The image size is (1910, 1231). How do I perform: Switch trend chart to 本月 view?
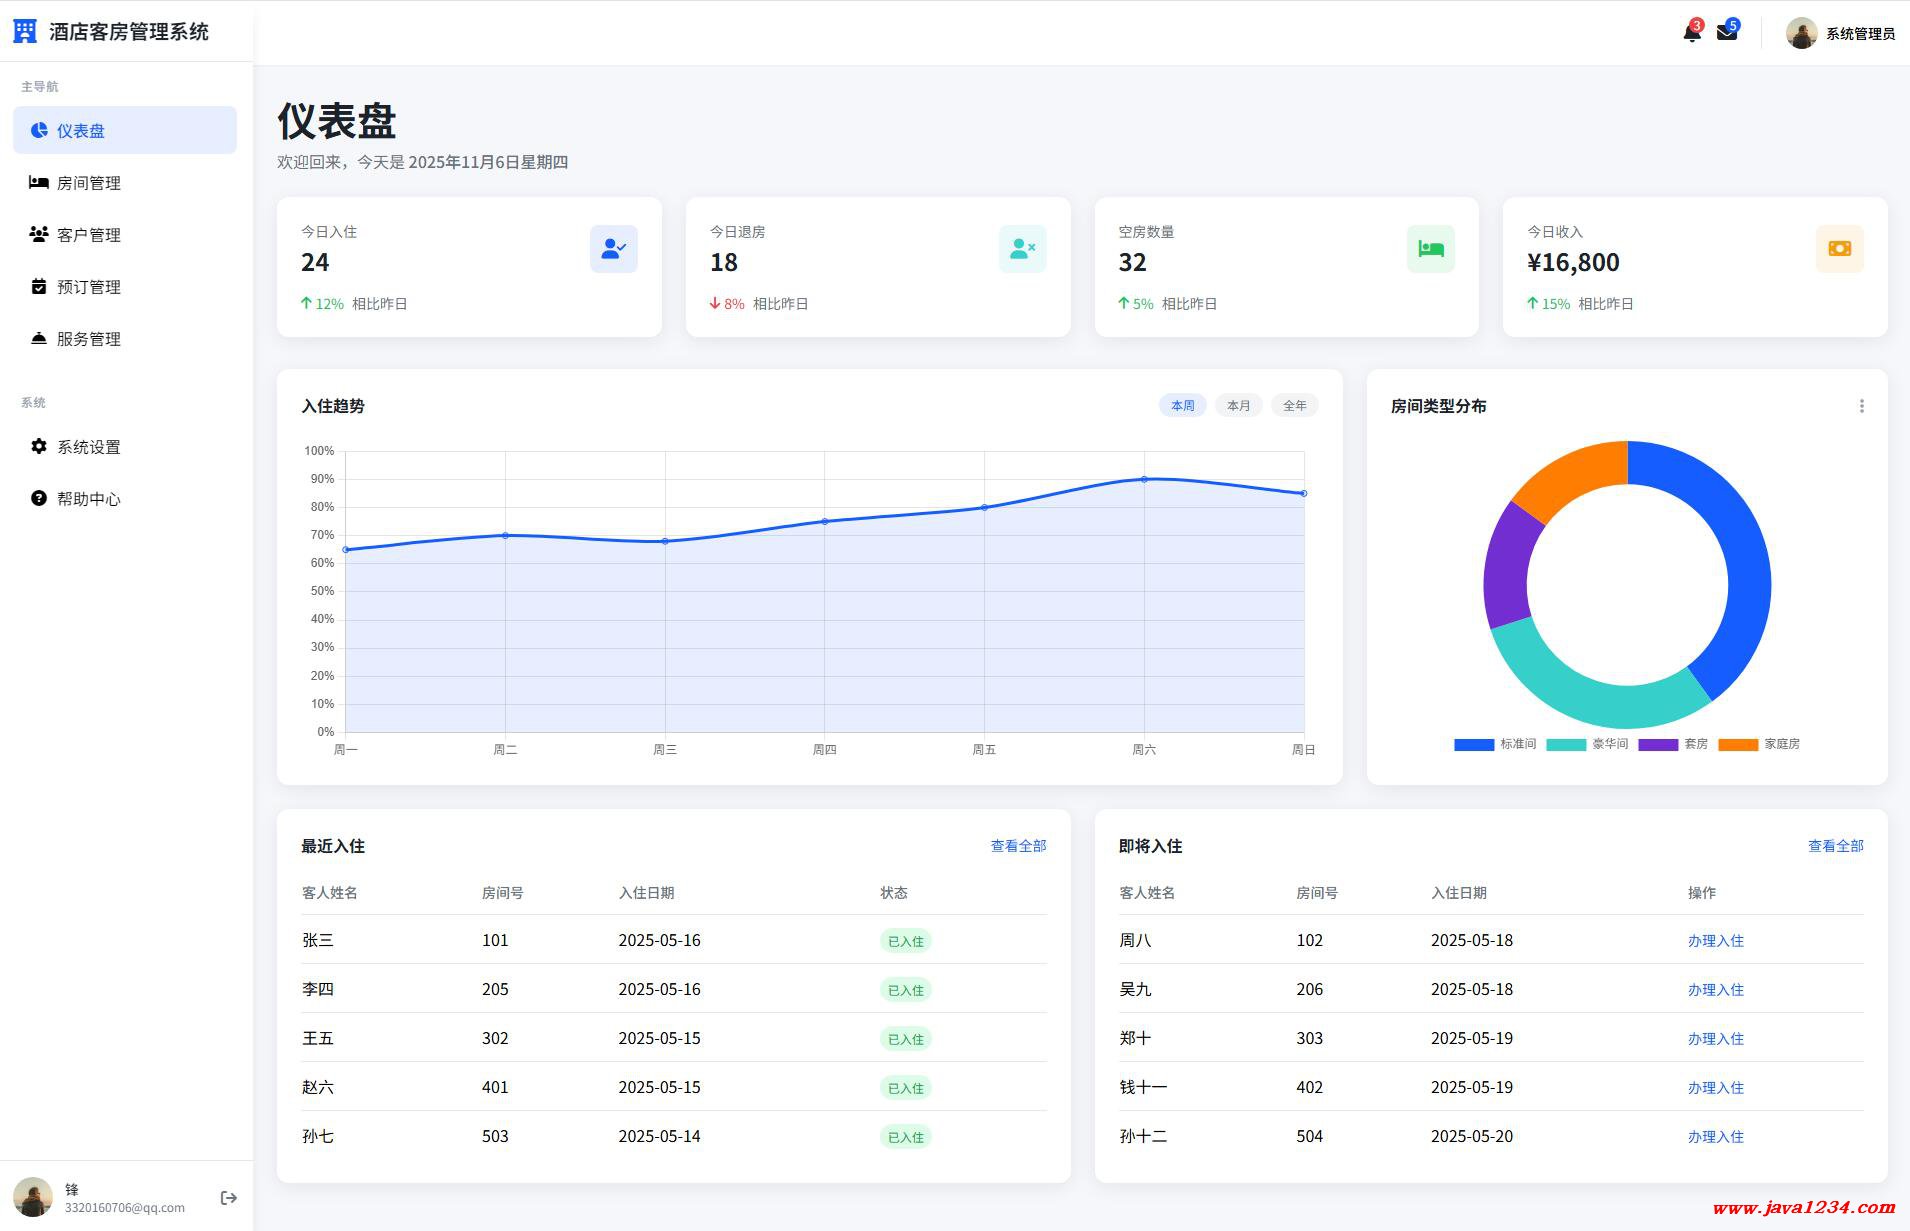pos(1238,406)
